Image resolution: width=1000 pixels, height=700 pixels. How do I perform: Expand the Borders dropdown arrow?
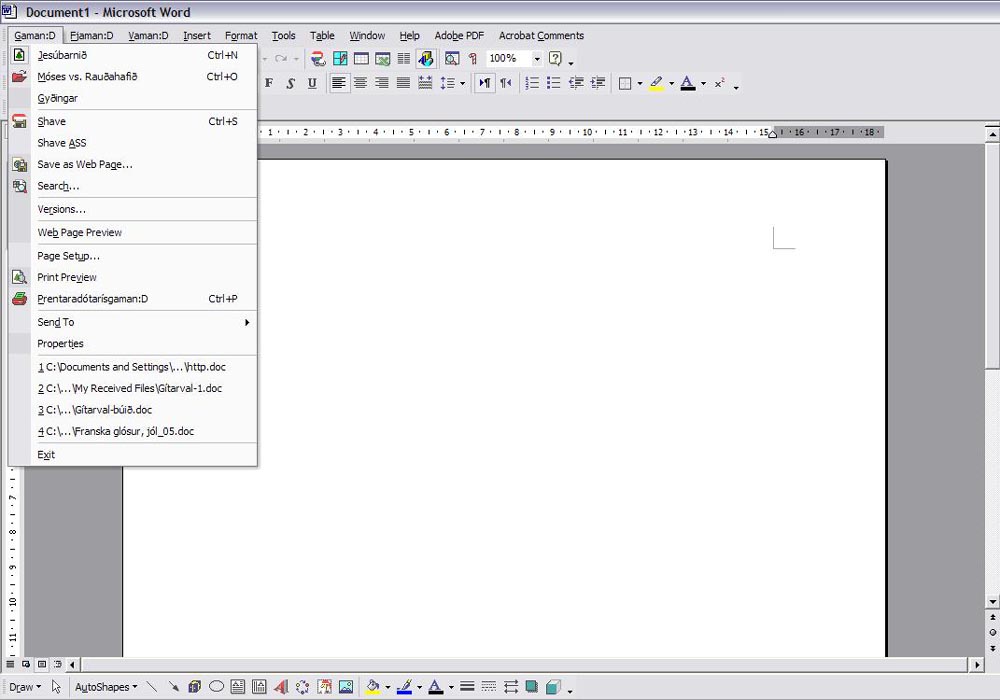point(640,84)
